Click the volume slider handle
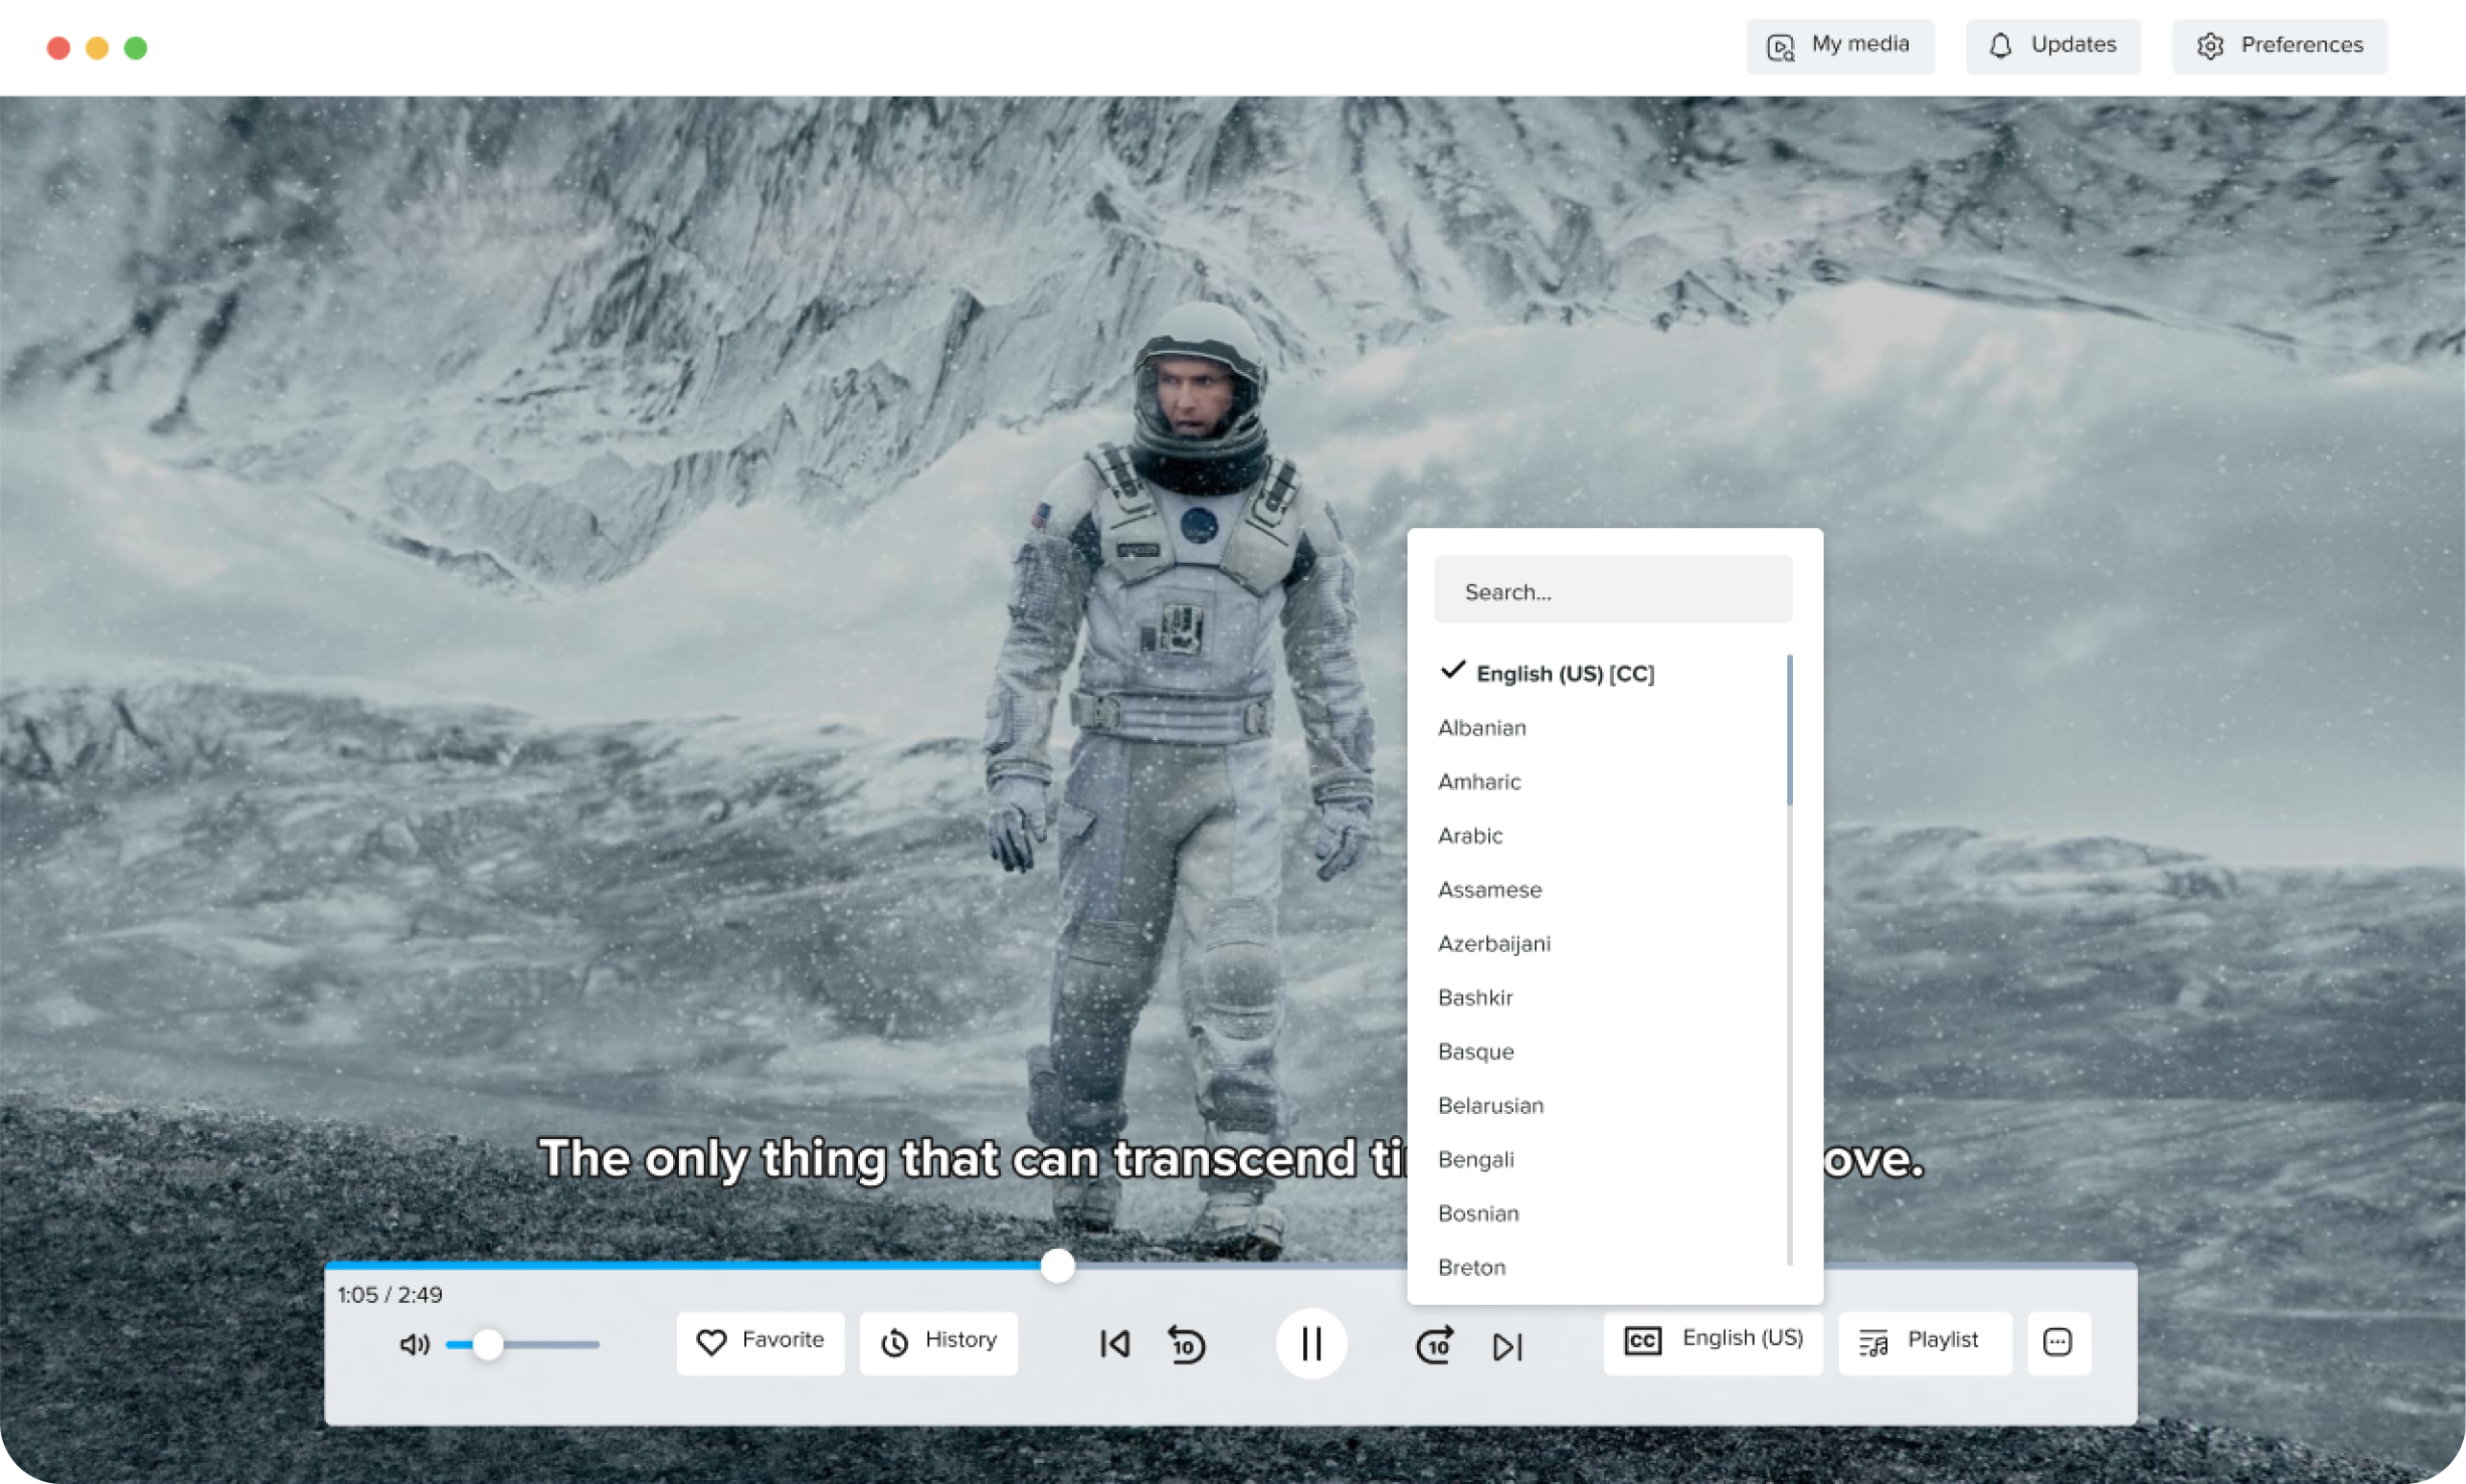The image size is (2466, 1484). click(x=488, y=1345)
